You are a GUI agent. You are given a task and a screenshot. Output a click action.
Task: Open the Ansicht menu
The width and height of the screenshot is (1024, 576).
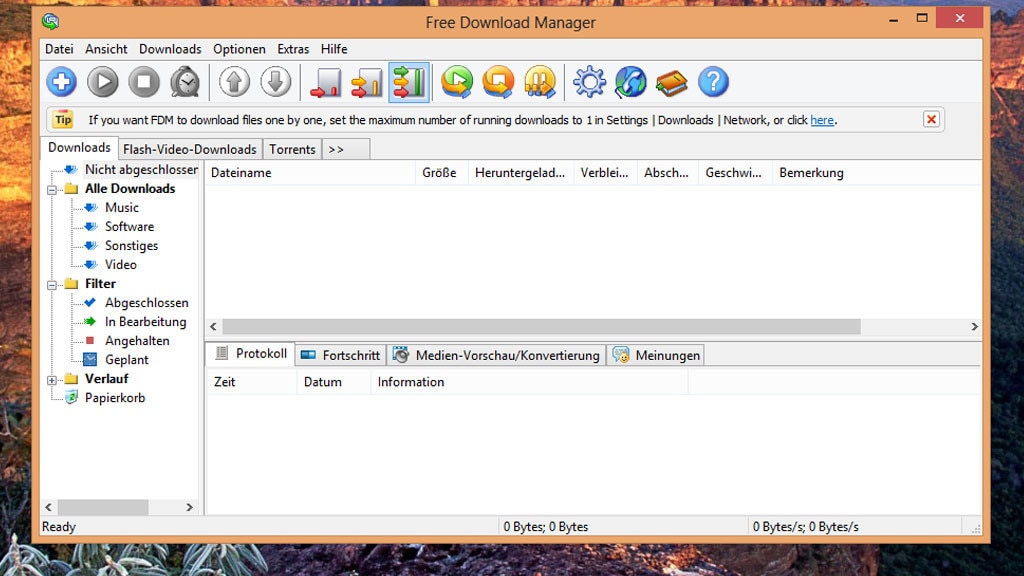click(x=106, y=49)
